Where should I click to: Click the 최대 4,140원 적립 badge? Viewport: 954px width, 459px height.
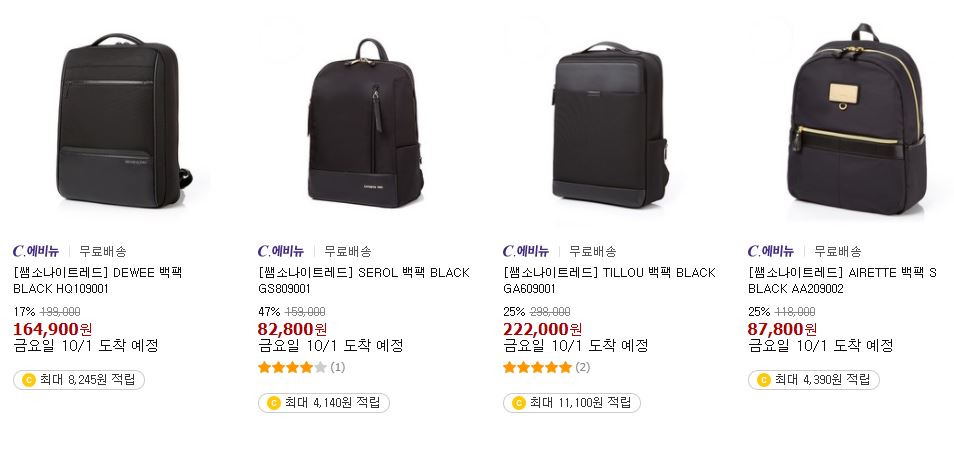pyautogui.click(x=324, y=403)
